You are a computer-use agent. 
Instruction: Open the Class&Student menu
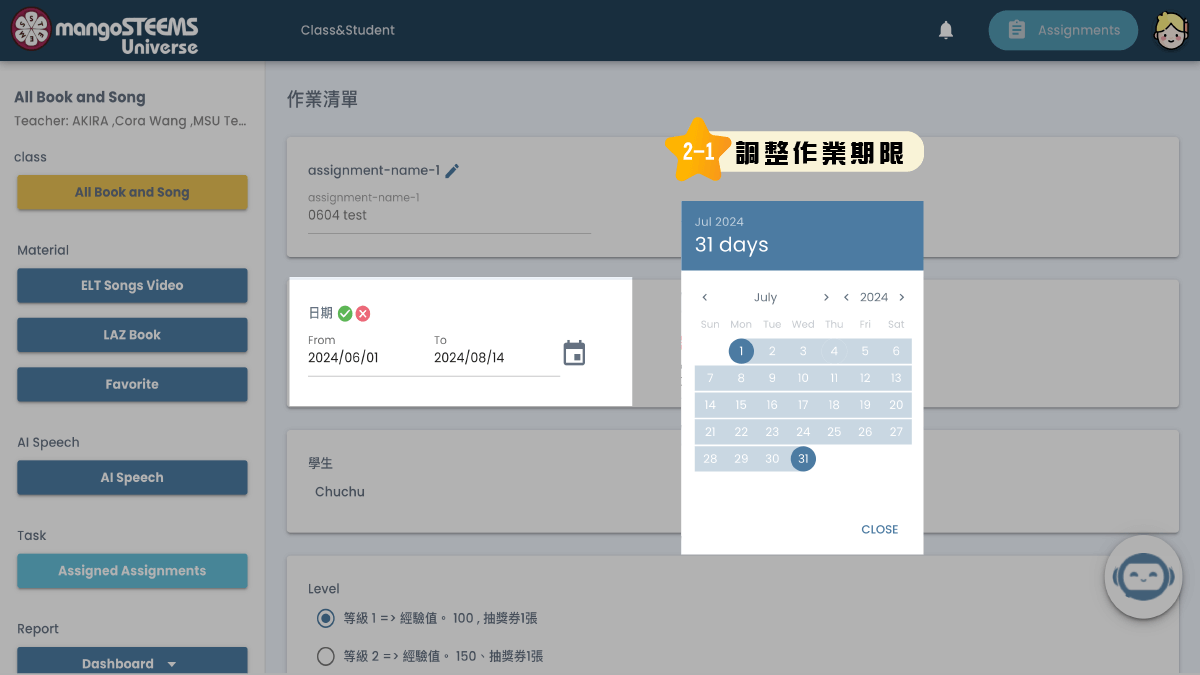tap(347, 30)
